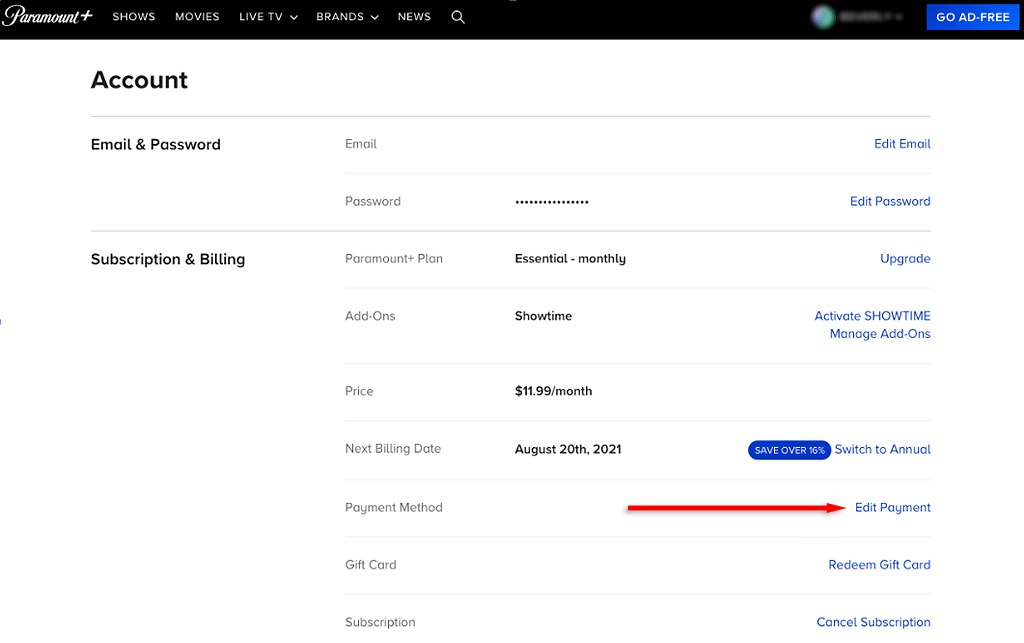Click Upgrade next to Paramount+ plan
The image size is (1024, 643).
click(x=905, y=259)
